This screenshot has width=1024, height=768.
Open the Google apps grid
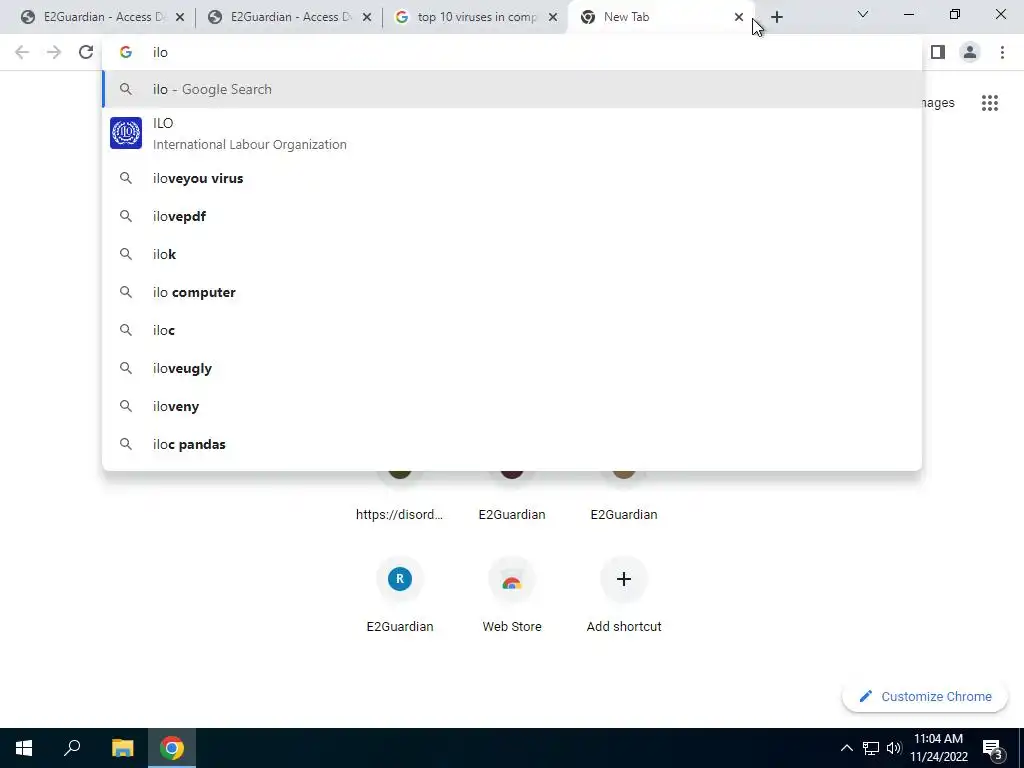point(990,103)
